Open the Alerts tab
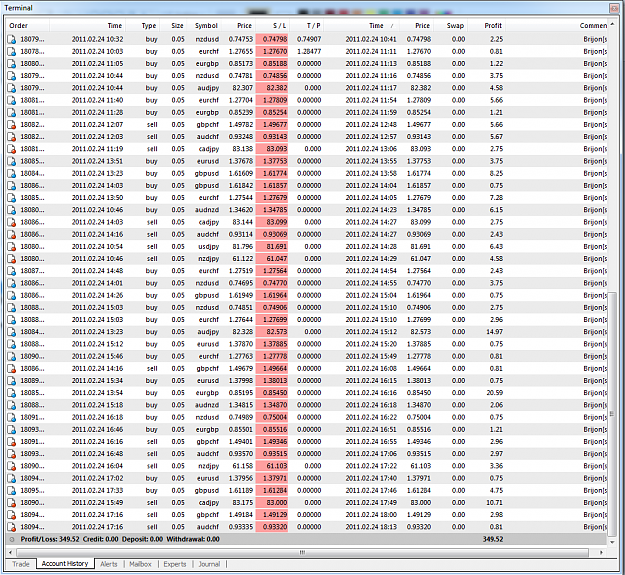 click(109, 564)
